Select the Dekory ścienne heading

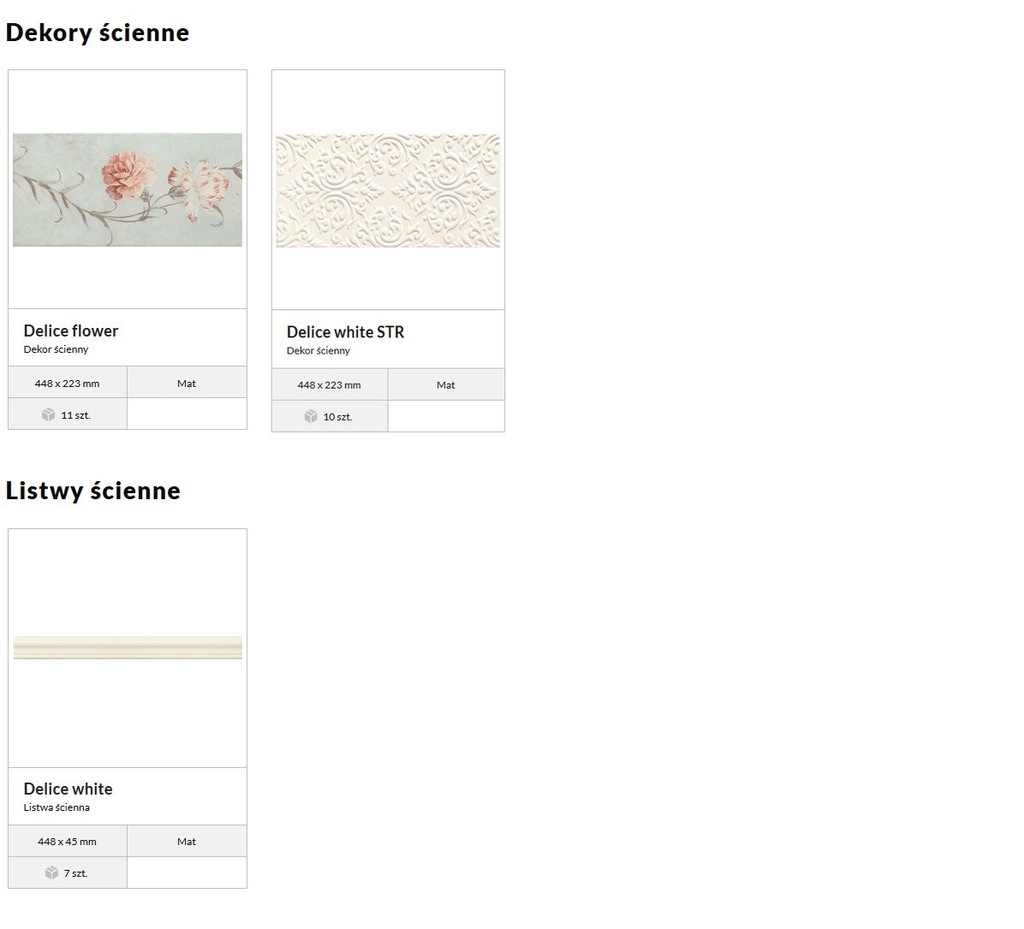click(x=97, y=33)
